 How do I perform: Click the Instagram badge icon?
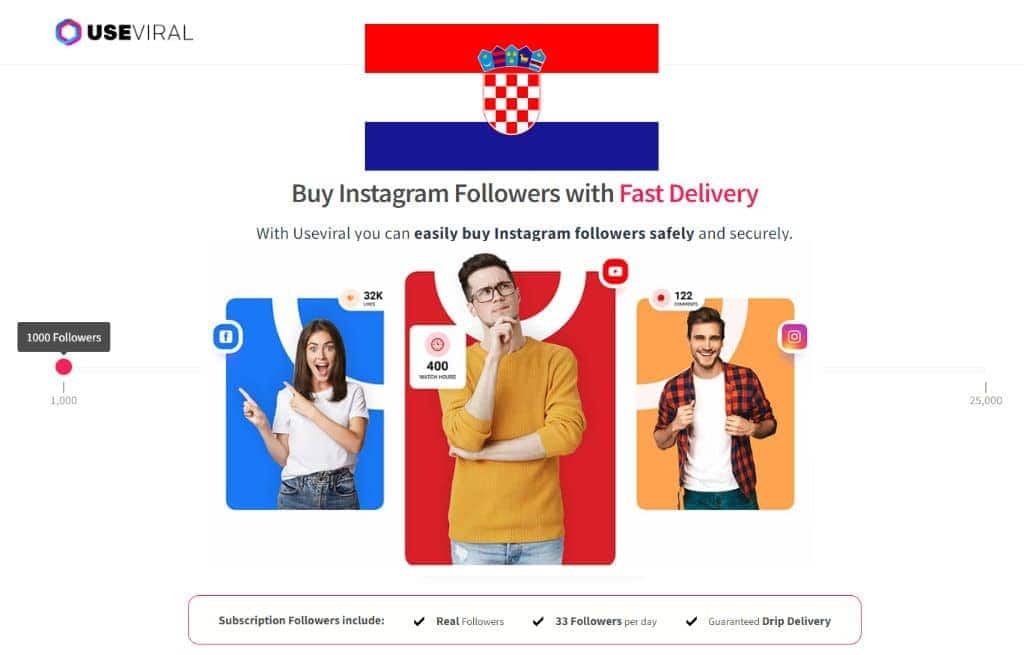tap(794, 336)
